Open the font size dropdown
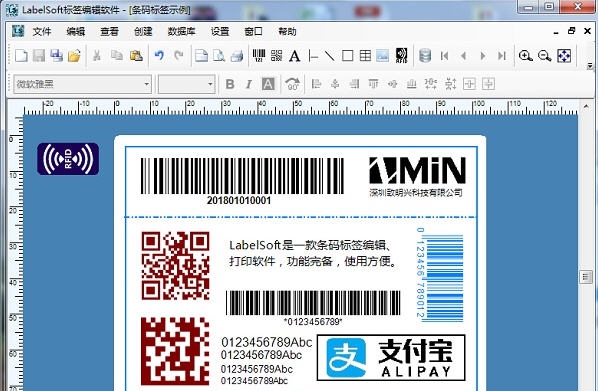This screenshot has width=598, height=391. (x=210, y=84)
